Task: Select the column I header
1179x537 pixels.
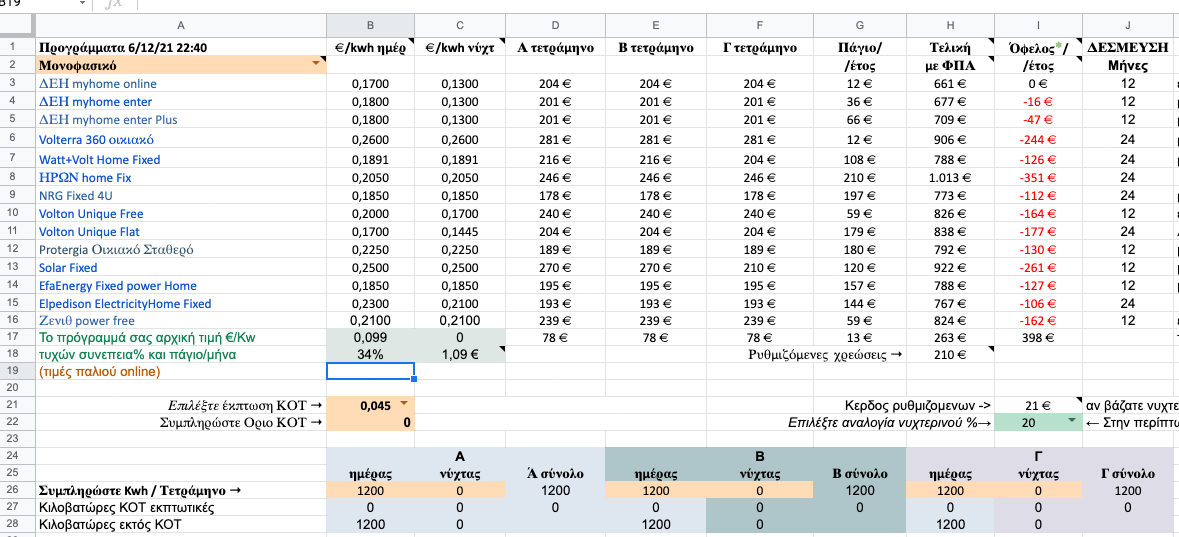Action: click(x=1038, y=26)
